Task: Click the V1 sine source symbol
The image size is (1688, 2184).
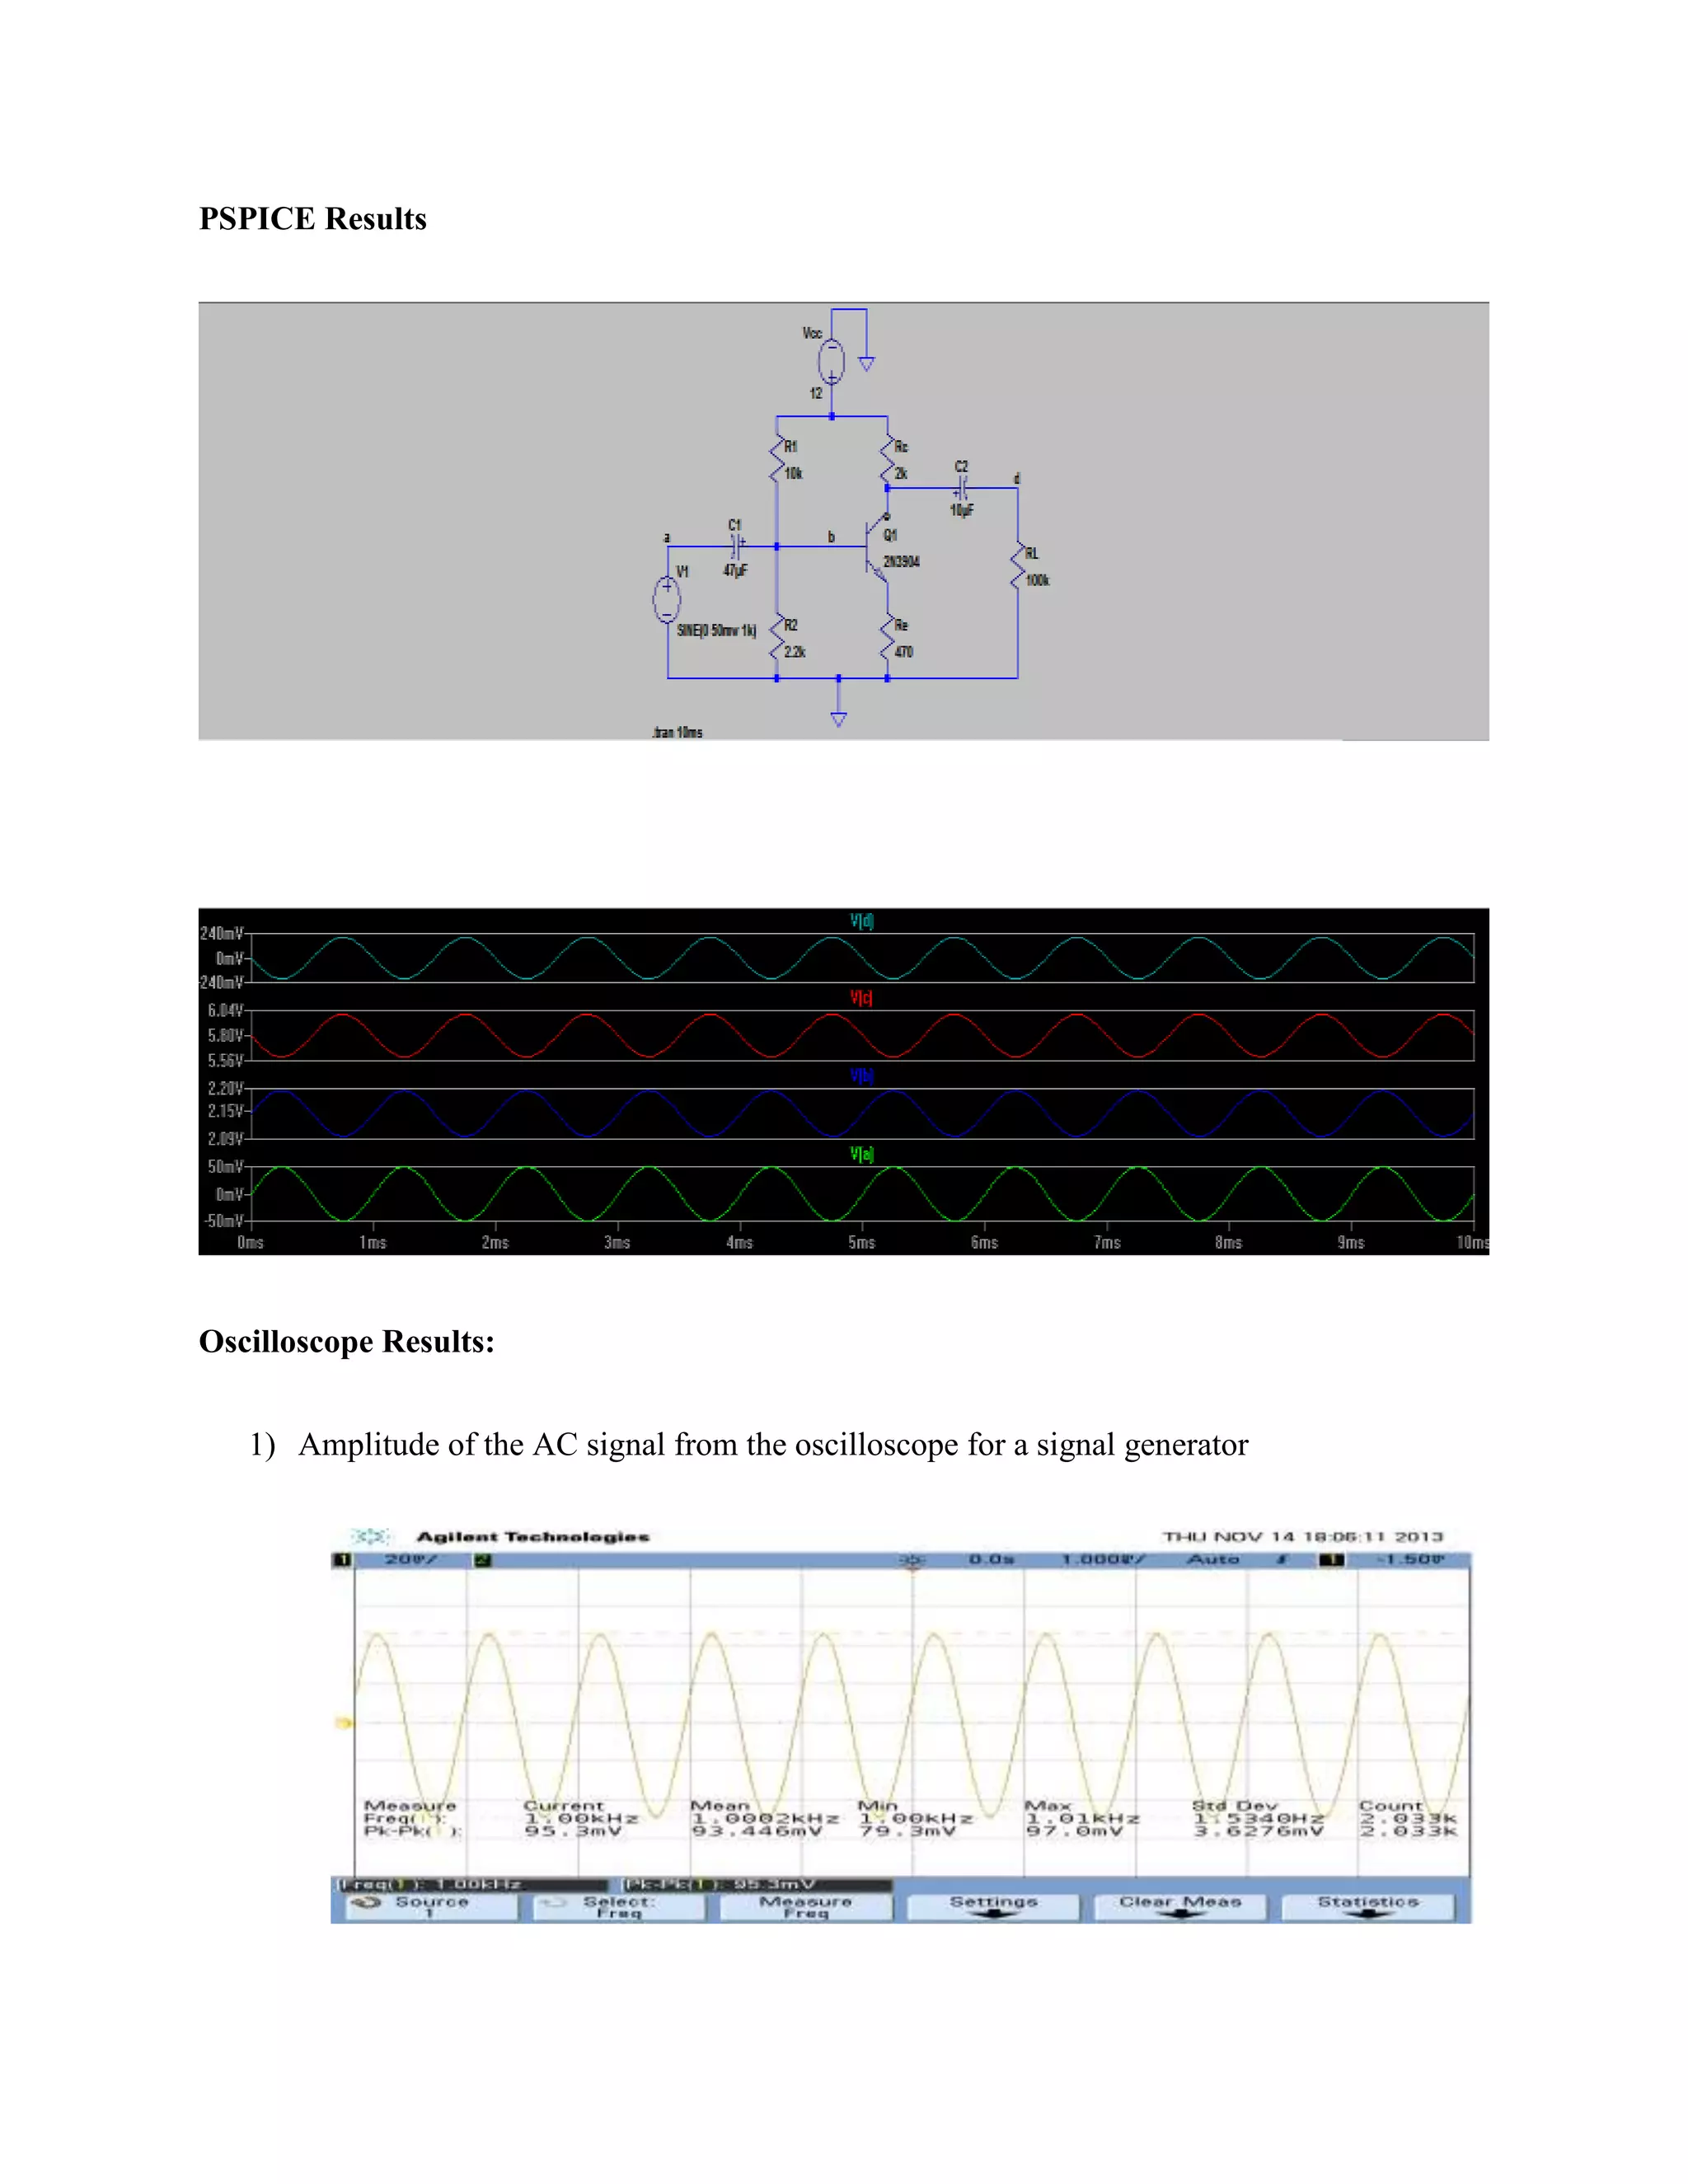Action: click(667, 600)
